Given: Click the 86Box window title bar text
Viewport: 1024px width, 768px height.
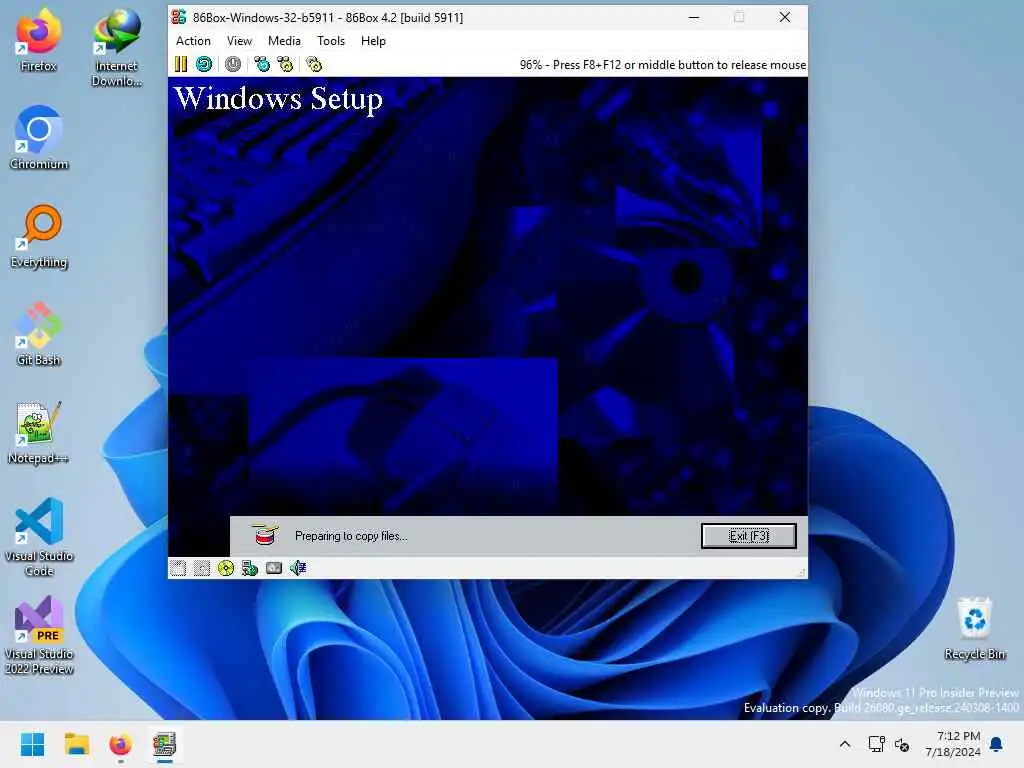Looking at the screenshot, I should pyautogui.click(x=328, y=18).
